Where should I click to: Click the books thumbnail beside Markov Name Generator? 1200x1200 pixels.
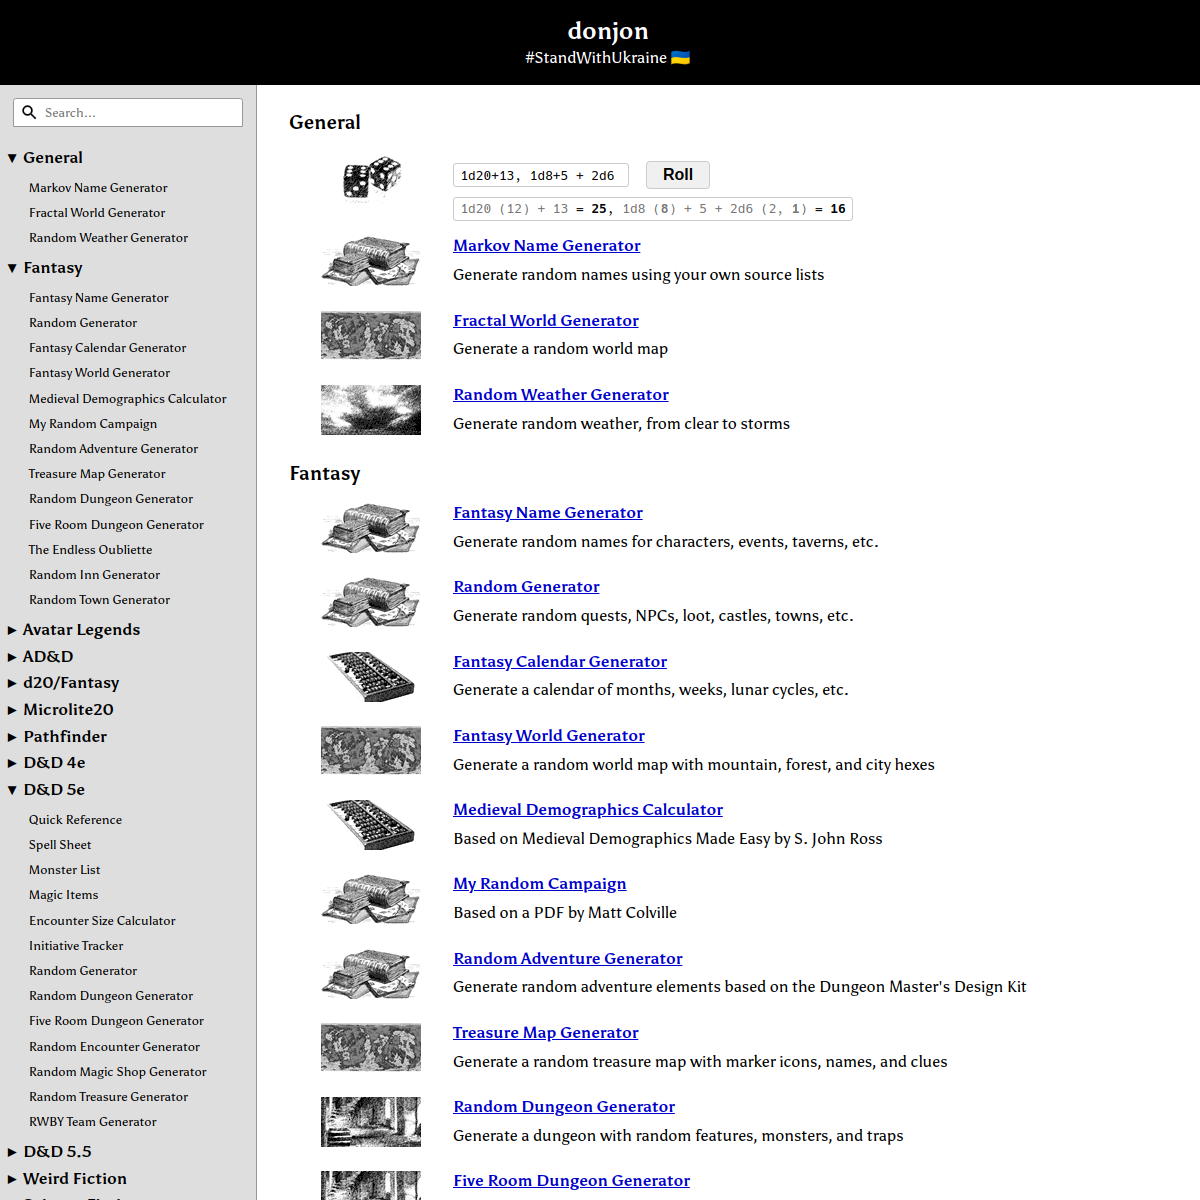[371, 261]
